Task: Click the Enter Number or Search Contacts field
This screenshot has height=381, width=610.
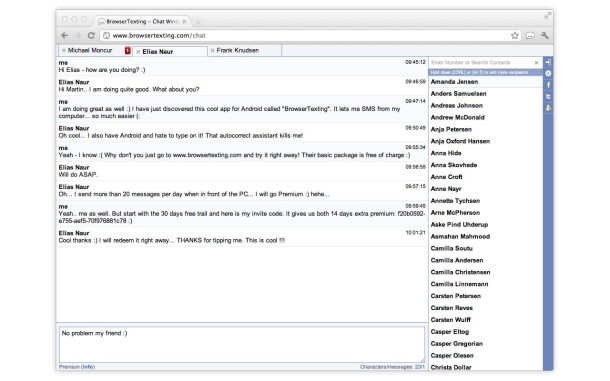Action: [x=481, y=63]
